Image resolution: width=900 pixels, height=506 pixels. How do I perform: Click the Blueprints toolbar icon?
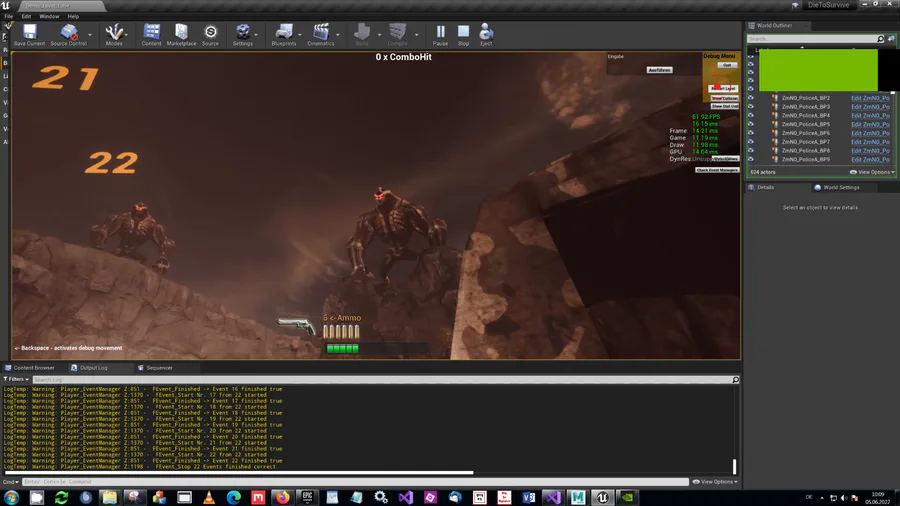point(284,34)
